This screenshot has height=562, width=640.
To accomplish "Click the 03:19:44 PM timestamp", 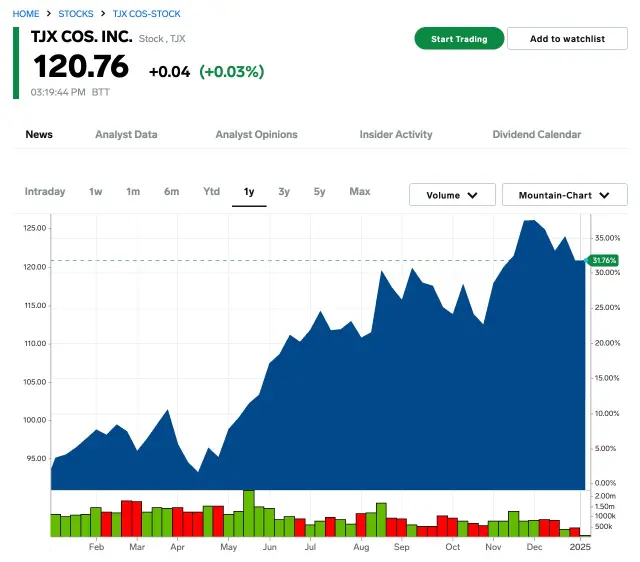I will [58, 92].
